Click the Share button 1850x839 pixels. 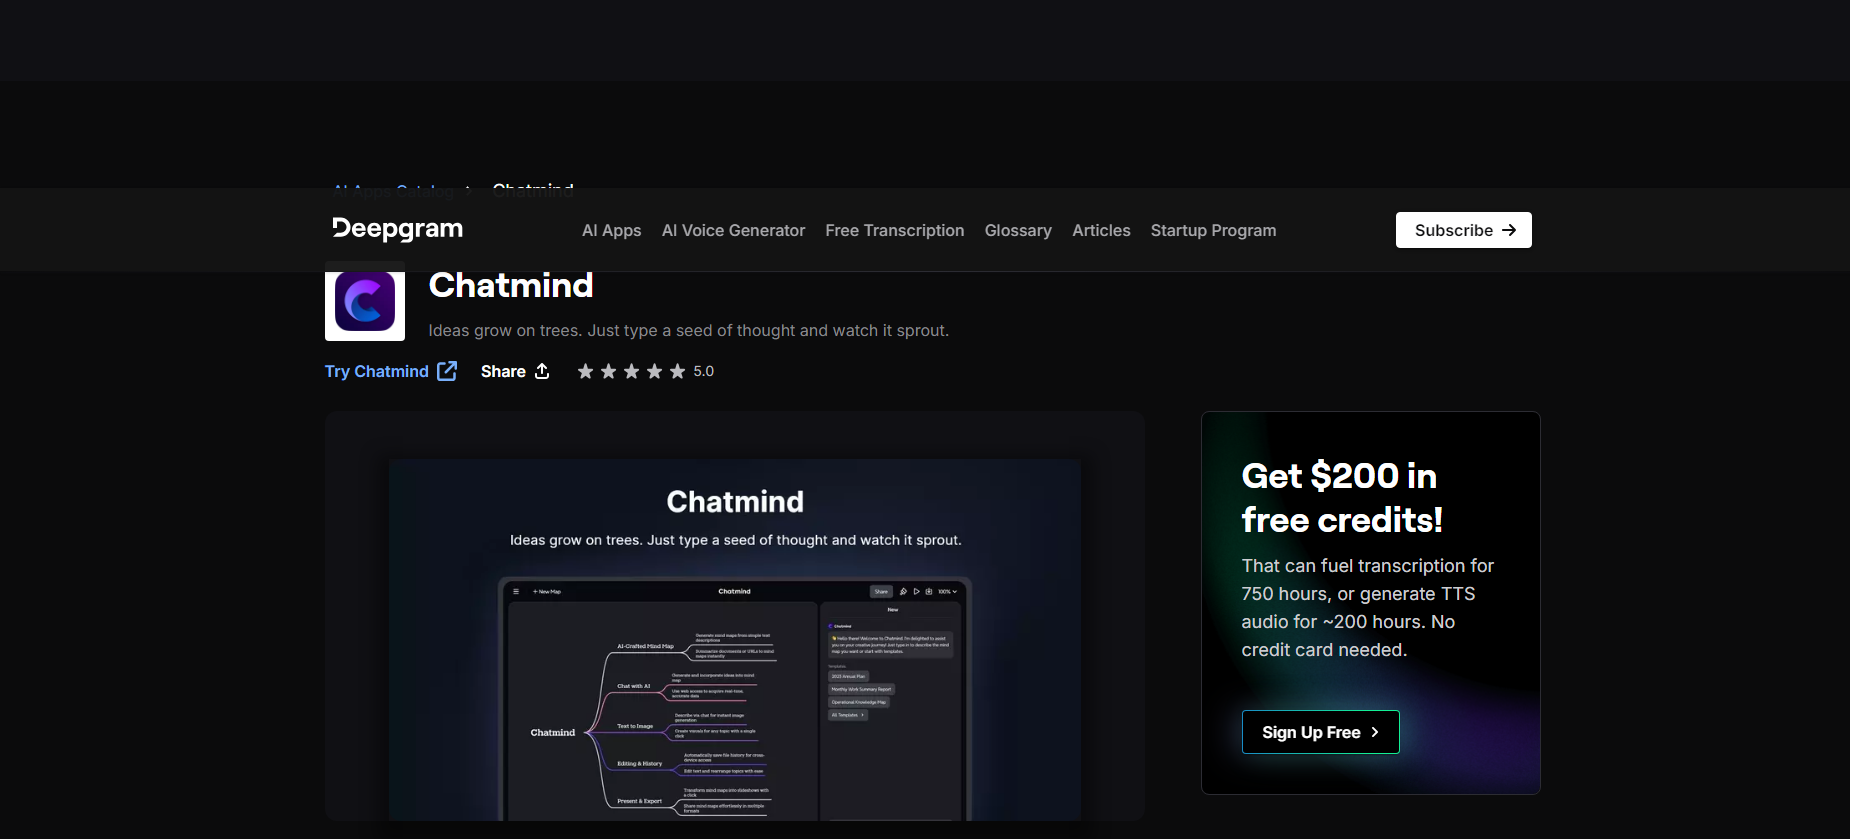[515, 371]
